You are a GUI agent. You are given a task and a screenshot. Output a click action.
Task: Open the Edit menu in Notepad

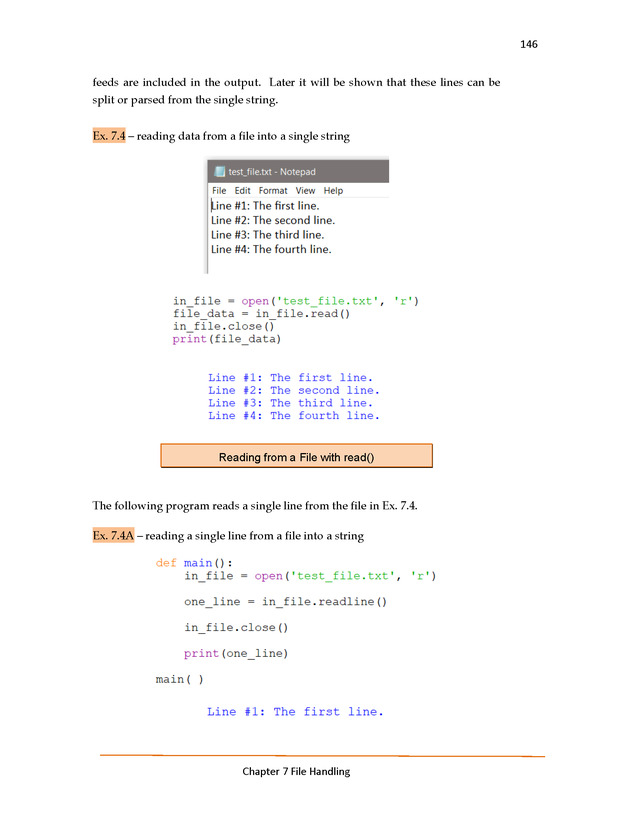(x=242, y=191)
